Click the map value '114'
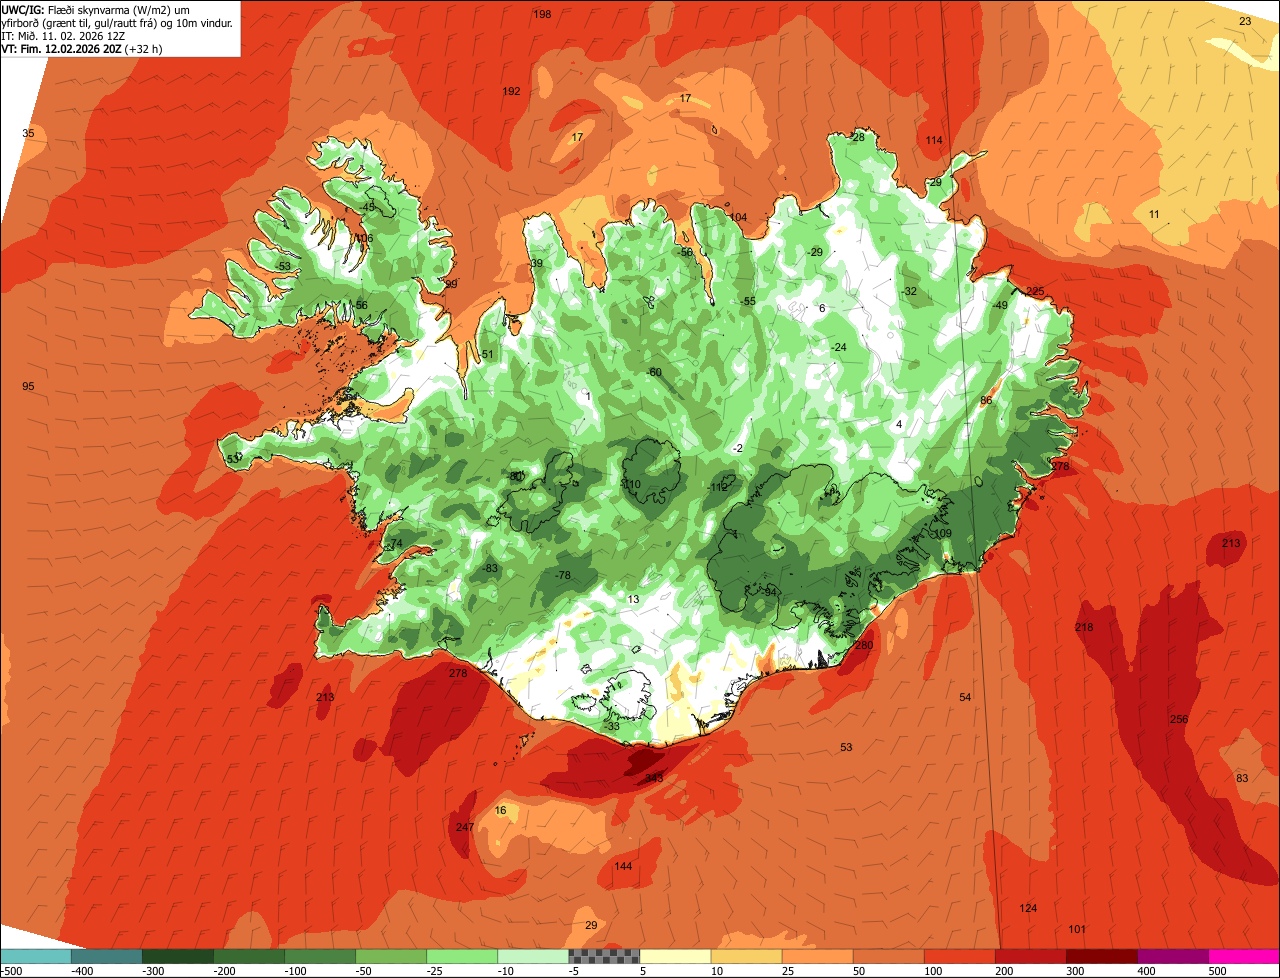Viewport: 1280px width, 978px height. tap(934, 140)
